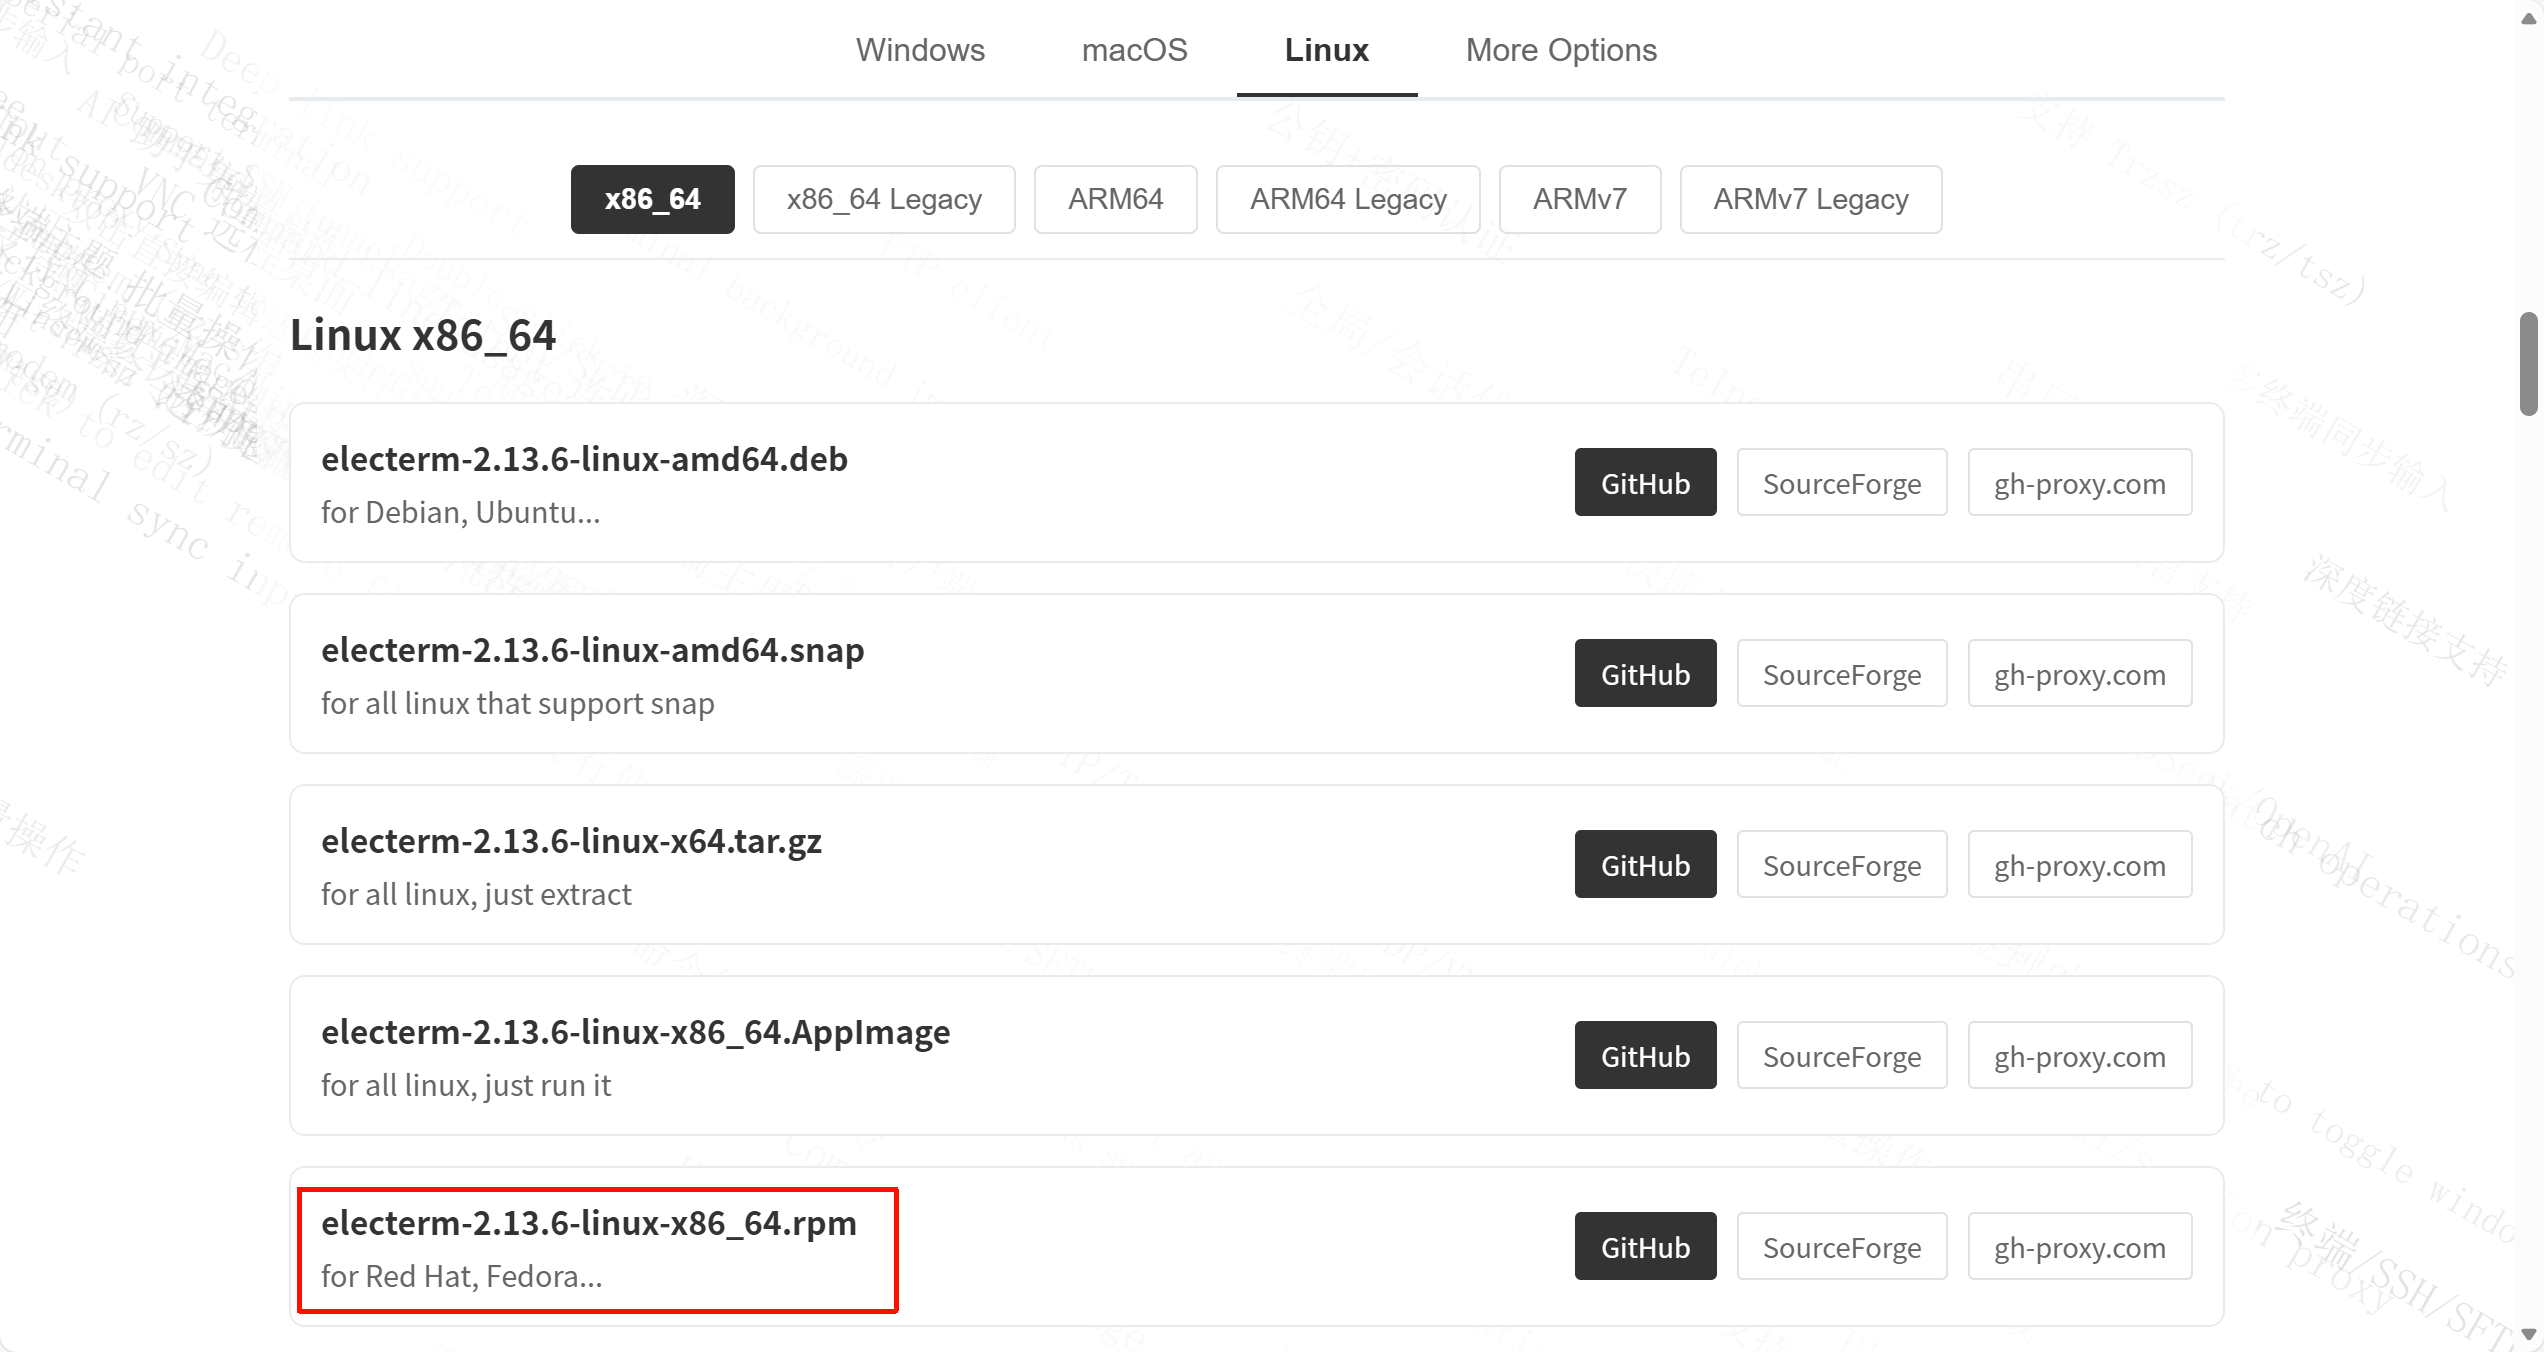The image size is (2544, 1352).
Task: Download the AppImage from GitHub
Action: (x=1645, y=1056)
